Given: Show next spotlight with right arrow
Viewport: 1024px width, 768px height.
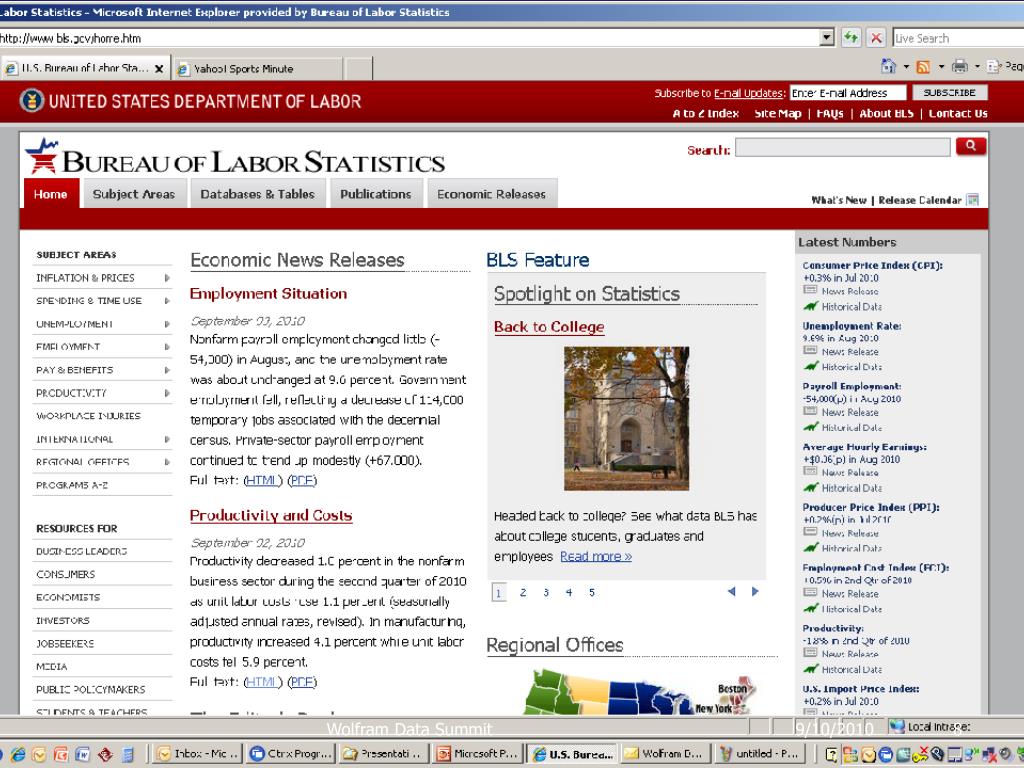Looking at the screenshot, I should 755,592.
